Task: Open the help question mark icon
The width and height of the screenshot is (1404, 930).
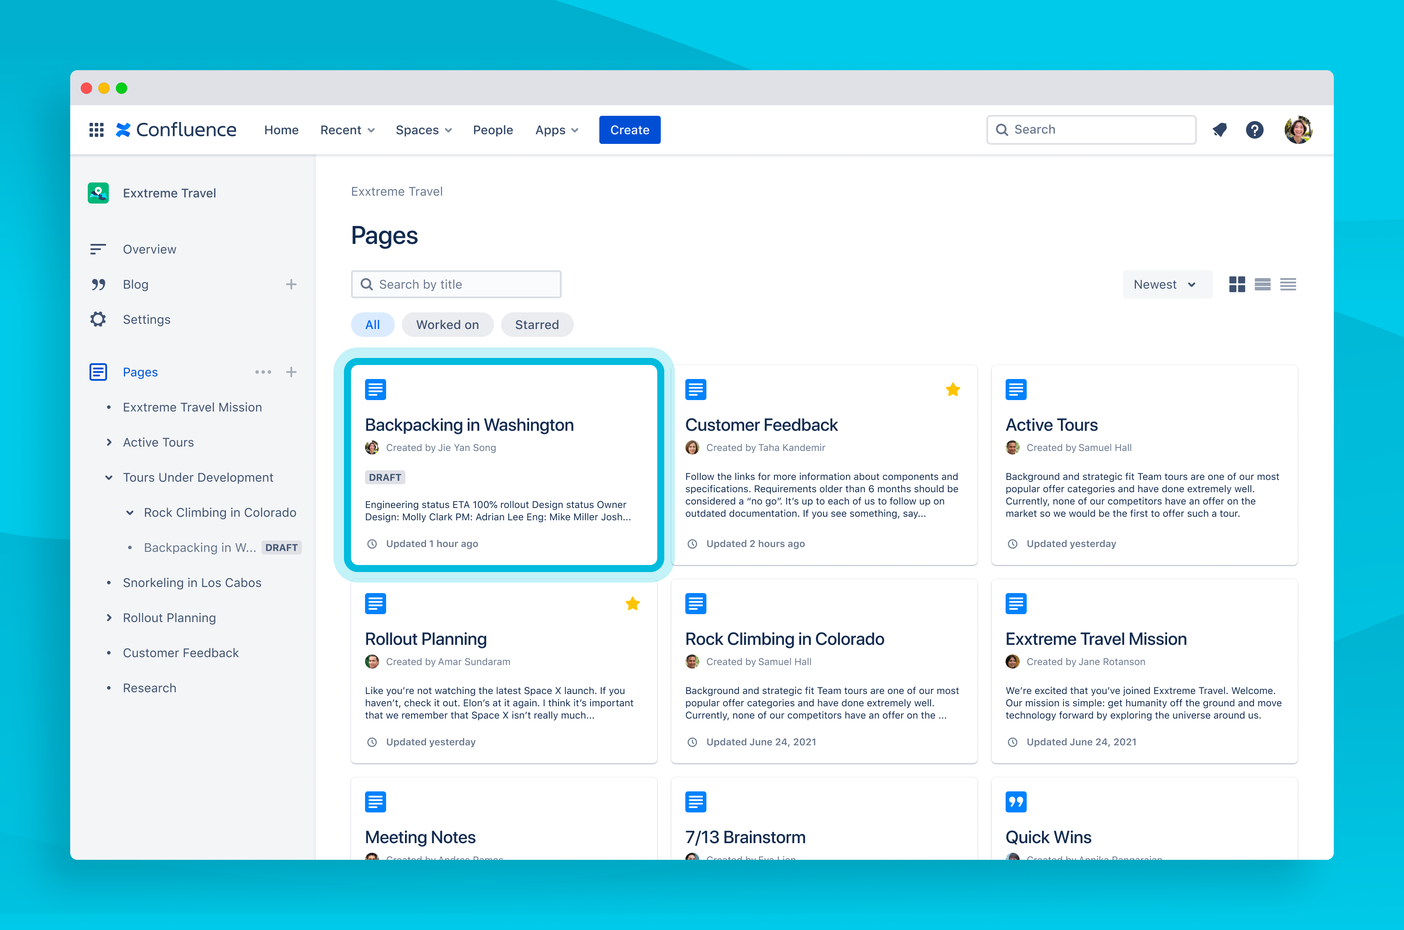Action: point(1255,130)
